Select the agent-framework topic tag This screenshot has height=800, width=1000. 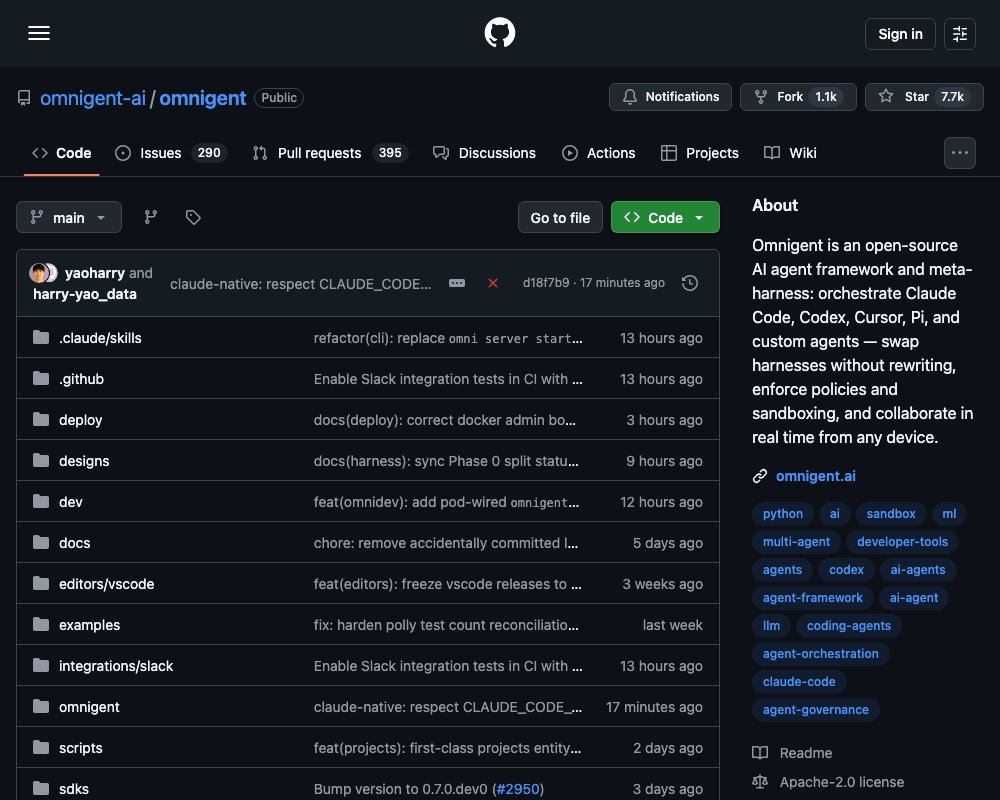(812, 598)
